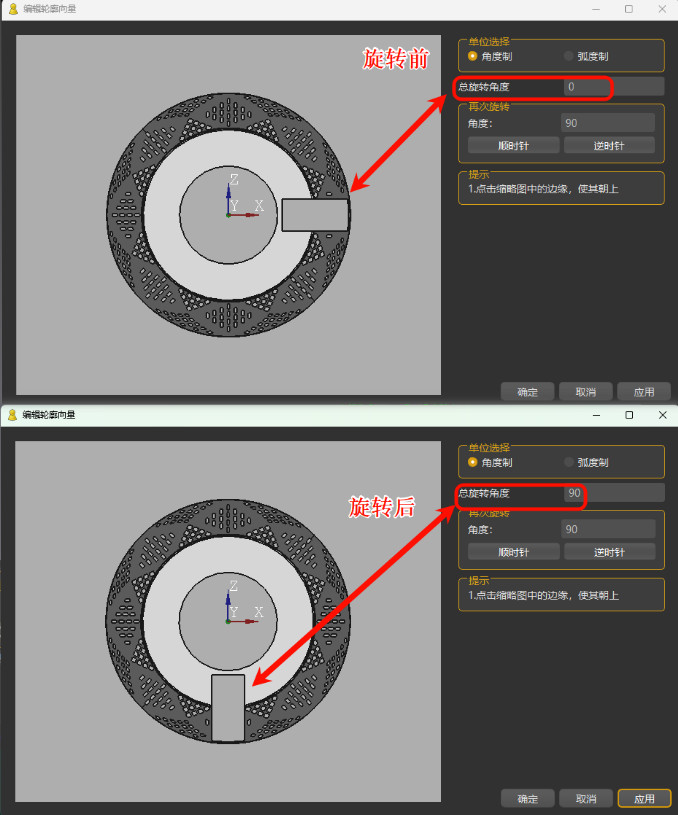Focus the 角度 input in the upper dialog
This screenshot has width=678, height=815.
tap(608, 123)
